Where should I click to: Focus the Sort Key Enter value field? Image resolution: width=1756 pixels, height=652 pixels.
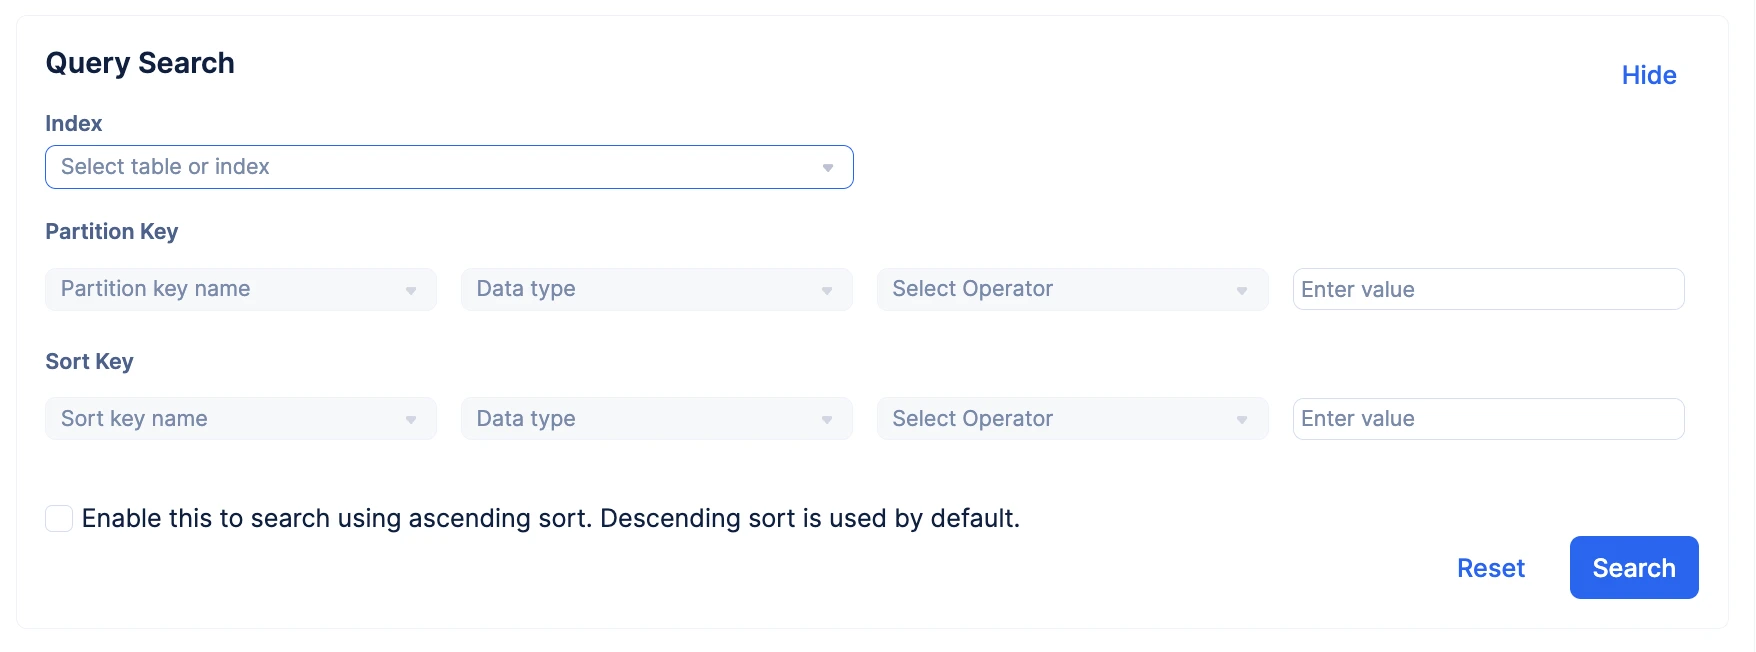(x=1489, y=419)
